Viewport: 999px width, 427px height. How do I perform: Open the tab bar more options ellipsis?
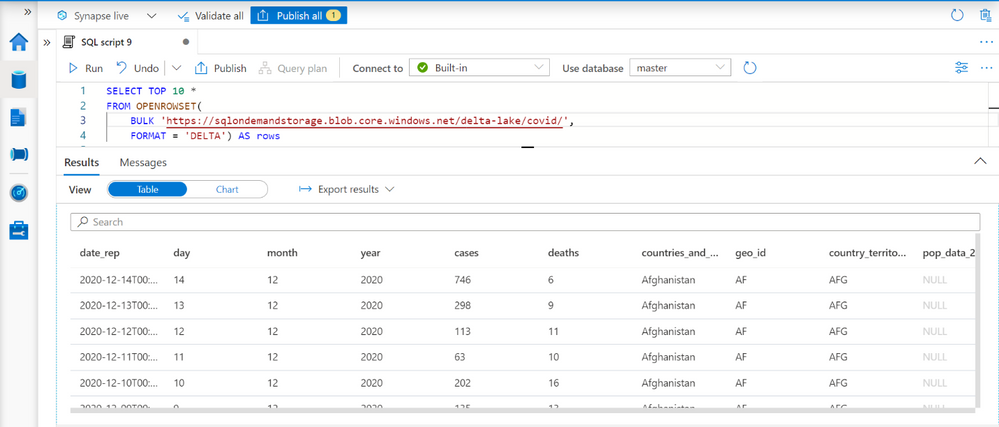[986, 42]
